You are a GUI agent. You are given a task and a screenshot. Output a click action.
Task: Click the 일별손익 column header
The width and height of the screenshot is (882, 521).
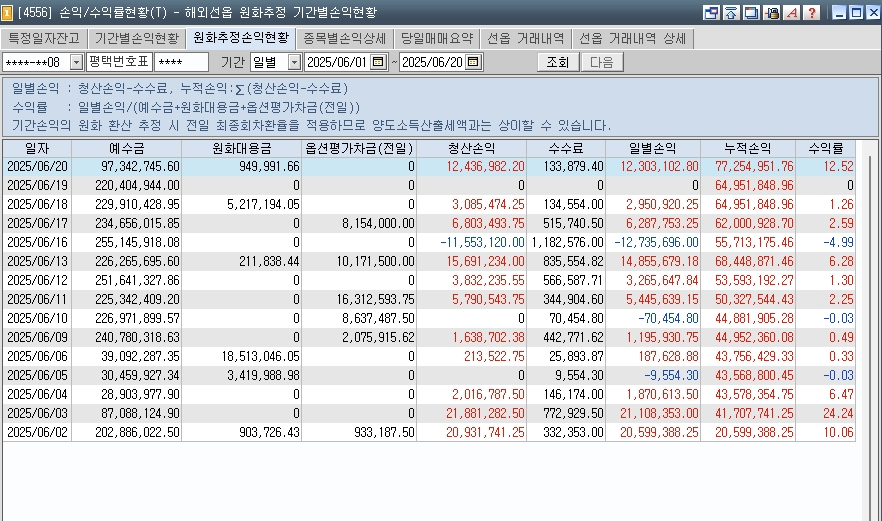pos(653,149)
